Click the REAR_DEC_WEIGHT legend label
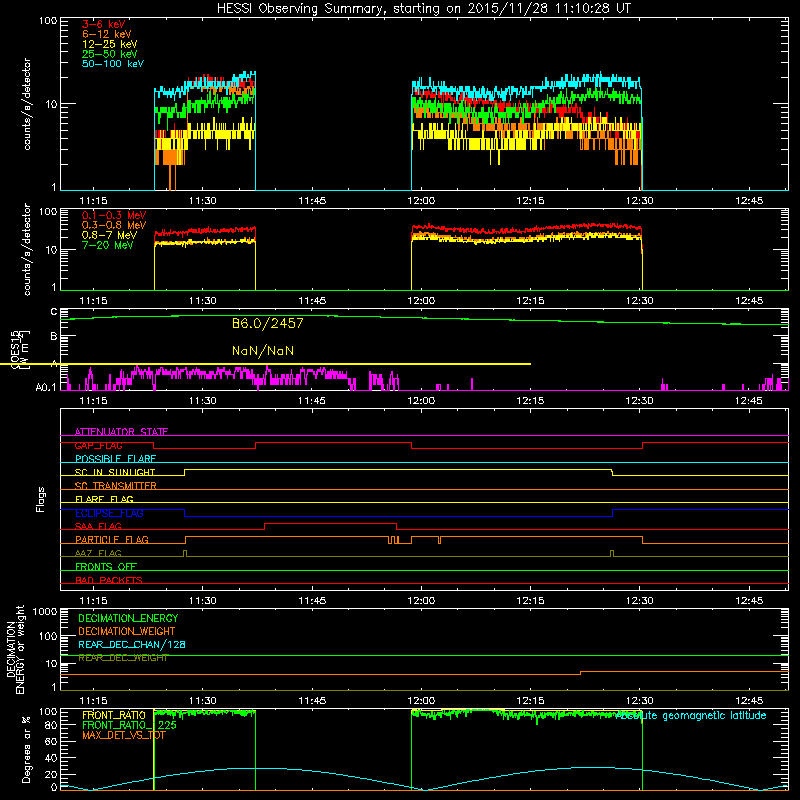Viewport: 800px width, 800px height. coord(123,658)
